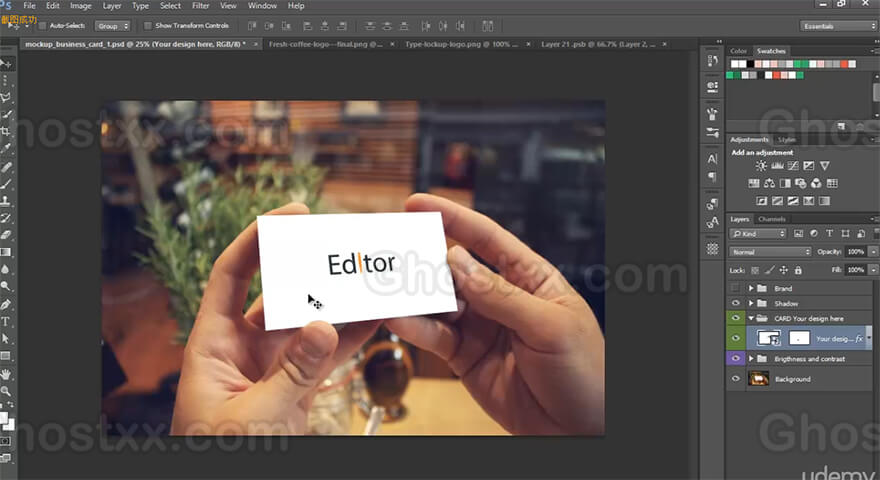880x480 pixels.
Task: Add a Vibrance adjustment
Action: coord(824,166)
